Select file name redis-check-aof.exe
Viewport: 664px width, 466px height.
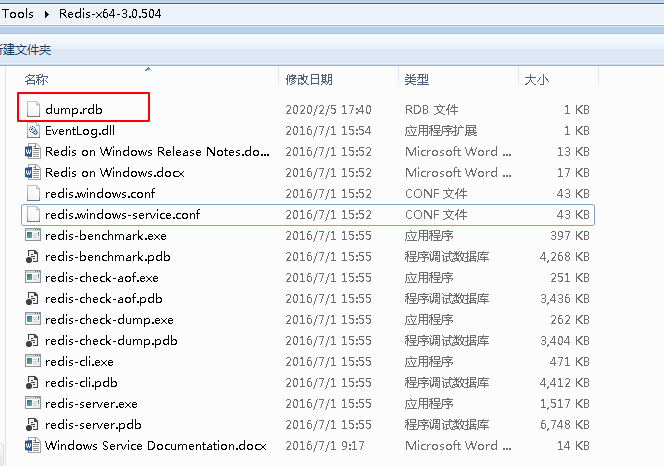102,277
